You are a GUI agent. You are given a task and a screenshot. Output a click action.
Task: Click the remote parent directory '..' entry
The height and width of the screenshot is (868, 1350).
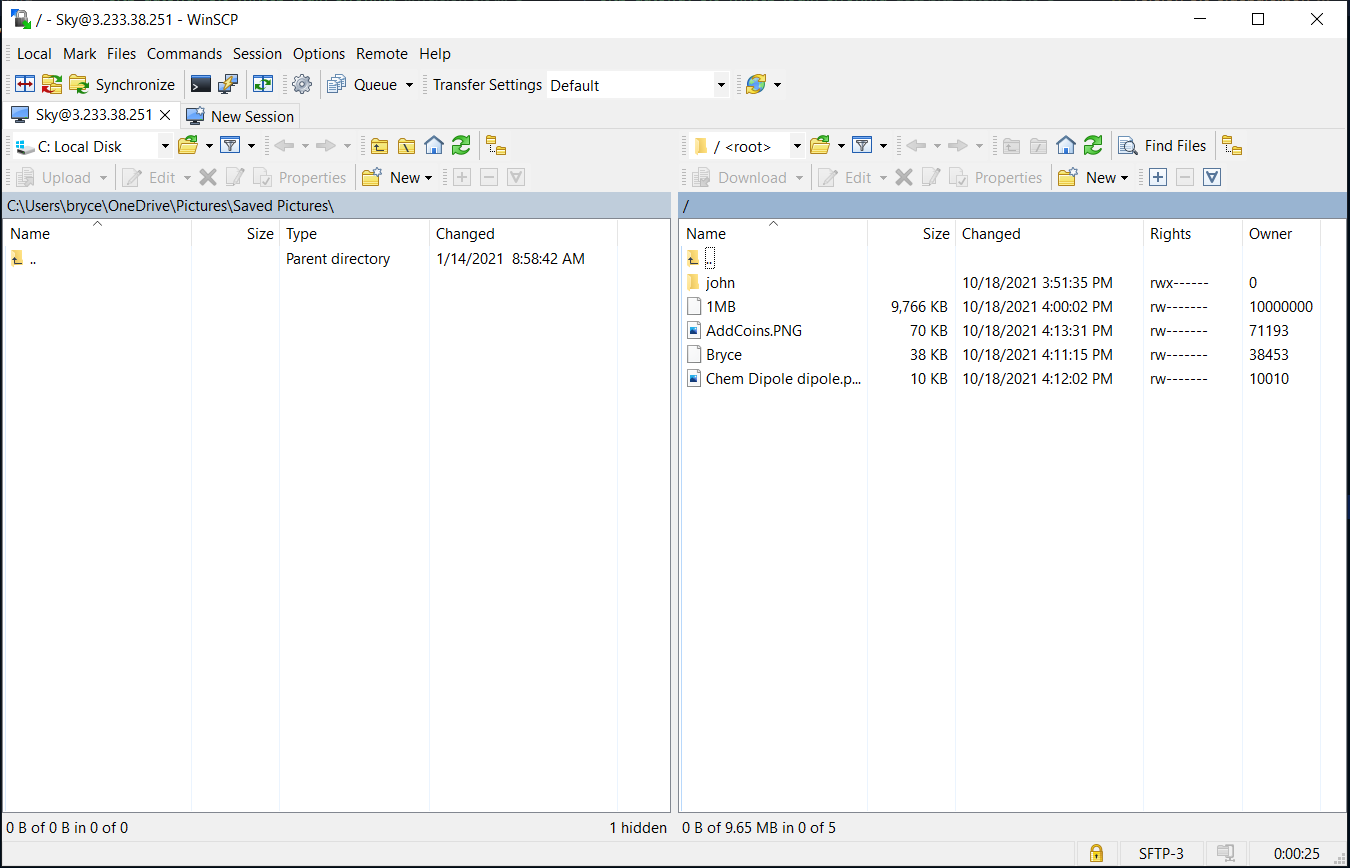[710, 259]
